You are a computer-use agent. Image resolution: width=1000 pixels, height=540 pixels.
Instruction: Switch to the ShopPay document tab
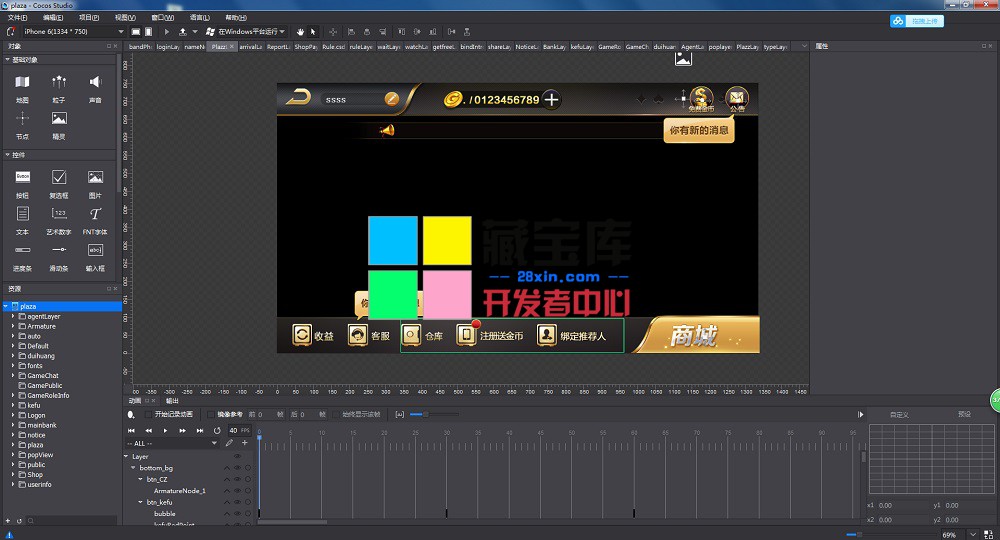click(306, 47)
